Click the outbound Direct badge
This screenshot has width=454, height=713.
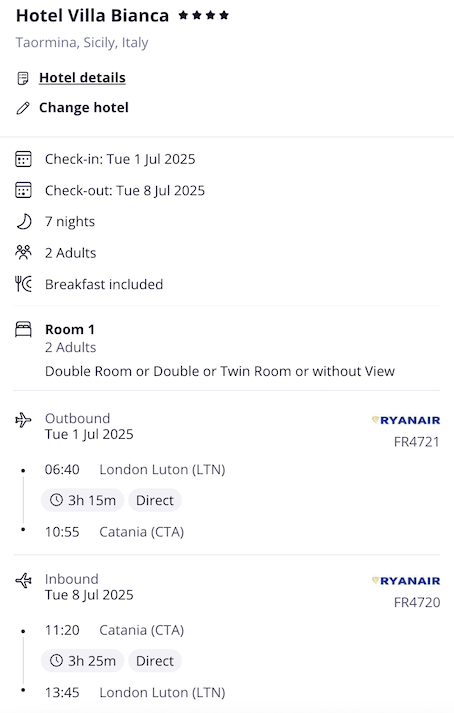click(155, 500)
